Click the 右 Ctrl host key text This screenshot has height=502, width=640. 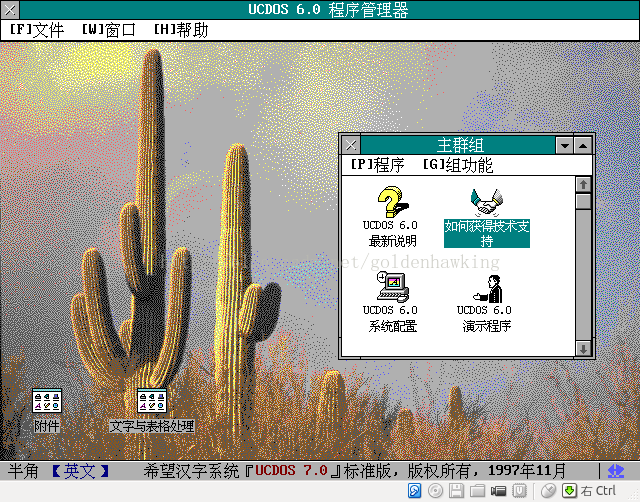[x=598, y=491]
